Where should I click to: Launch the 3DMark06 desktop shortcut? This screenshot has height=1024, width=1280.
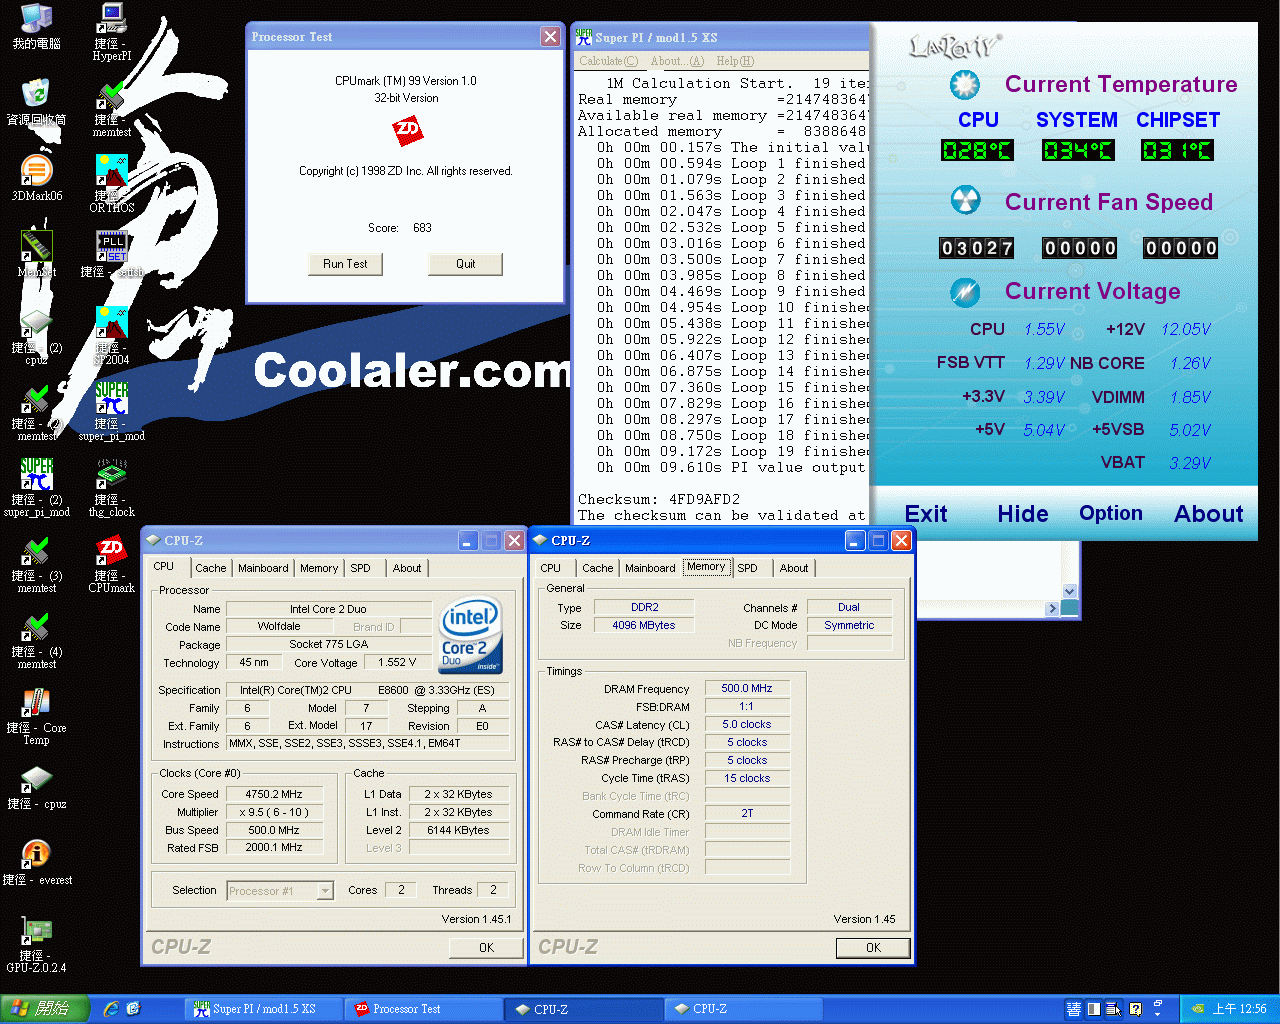click(x=36, y=170)
